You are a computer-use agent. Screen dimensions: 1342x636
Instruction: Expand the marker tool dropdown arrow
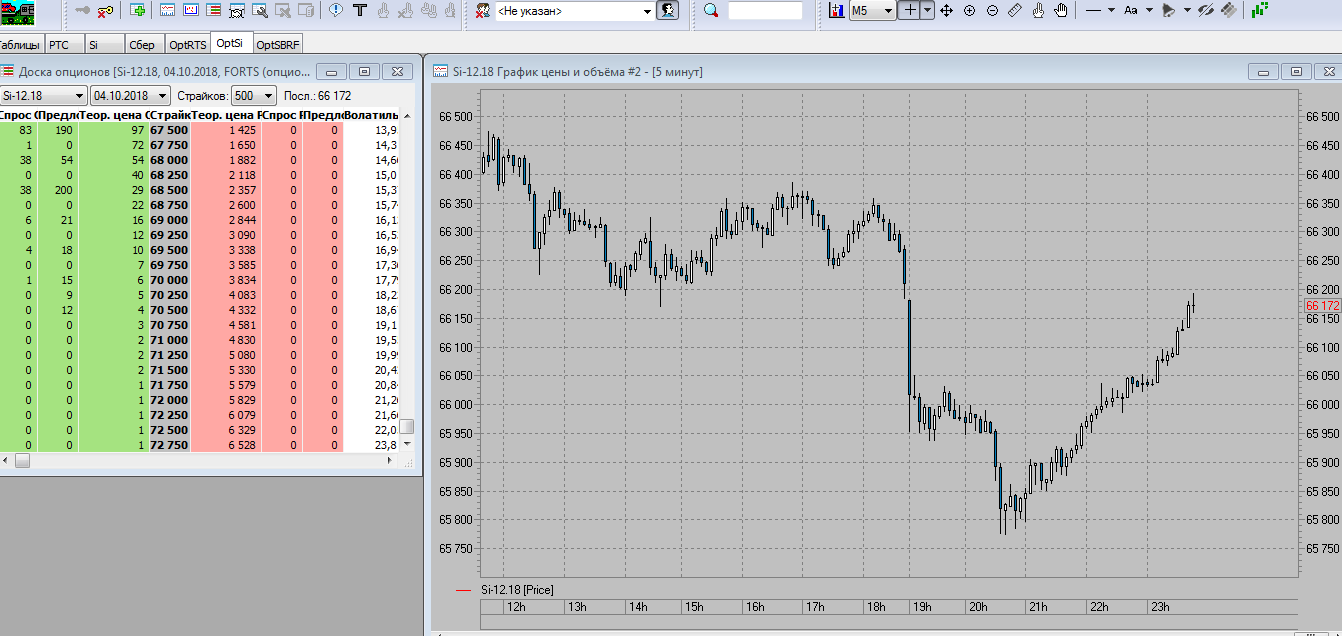(x=1187, y=10)
